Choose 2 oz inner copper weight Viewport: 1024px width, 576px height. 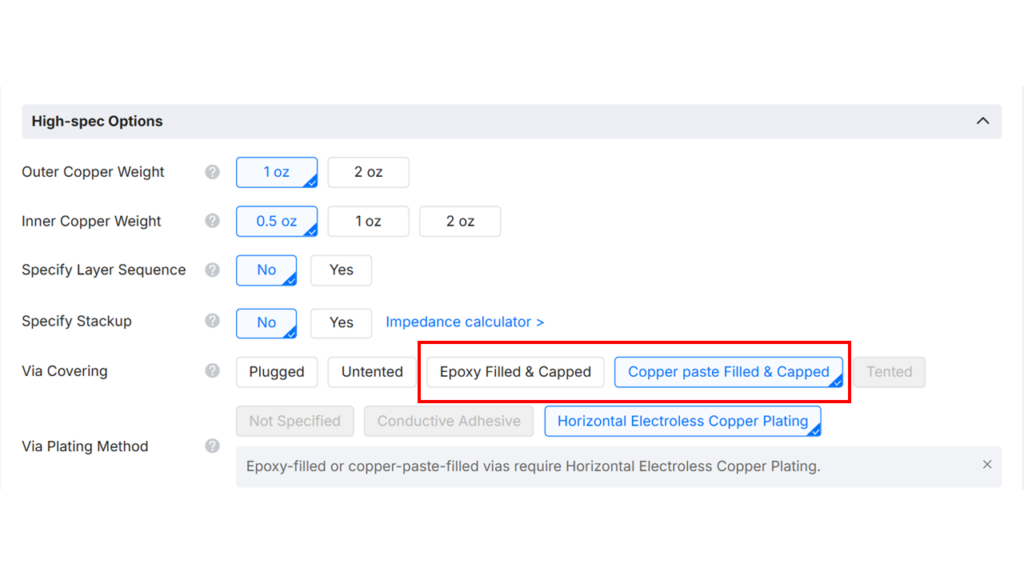click(x=460, y=221)
